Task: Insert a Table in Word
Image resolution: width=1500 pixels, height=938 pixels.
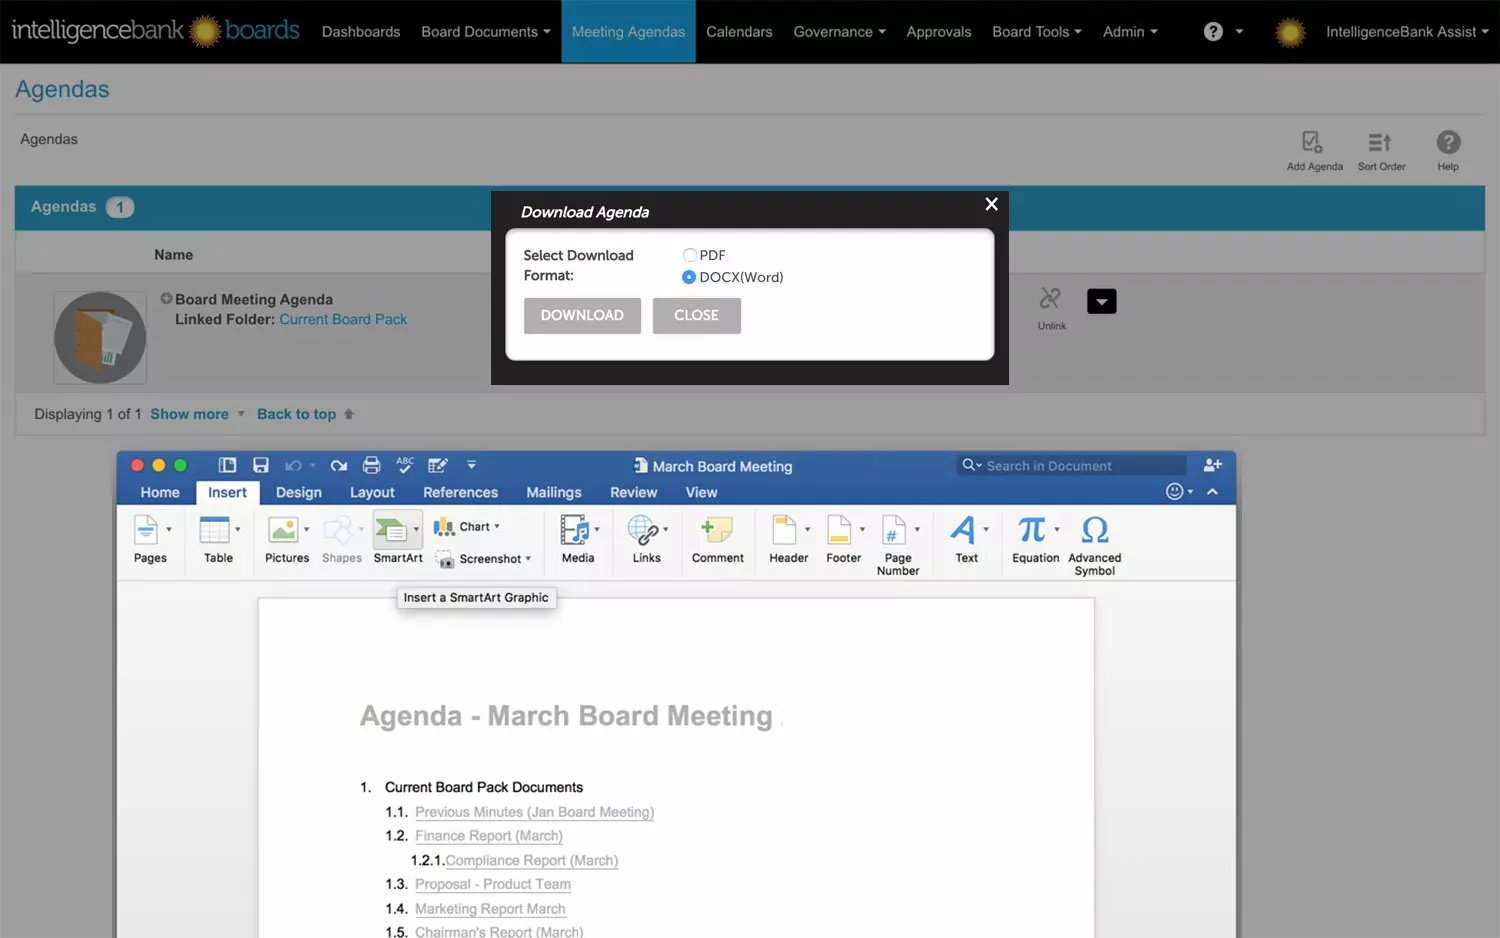Action: pyautogui.click(x=219, y=540)
